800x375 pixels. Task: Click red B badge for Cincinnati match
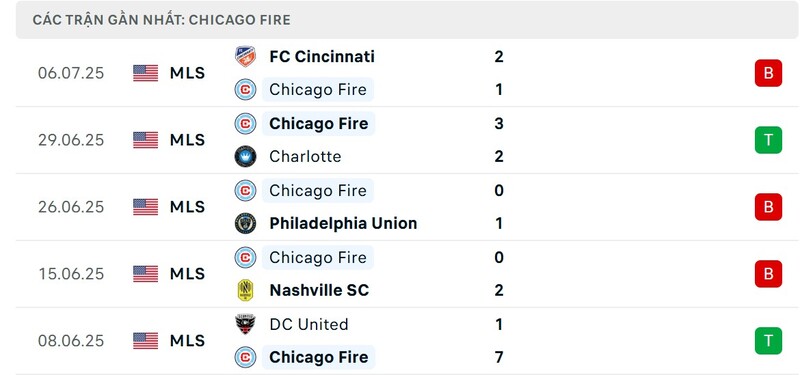point(768,73)
